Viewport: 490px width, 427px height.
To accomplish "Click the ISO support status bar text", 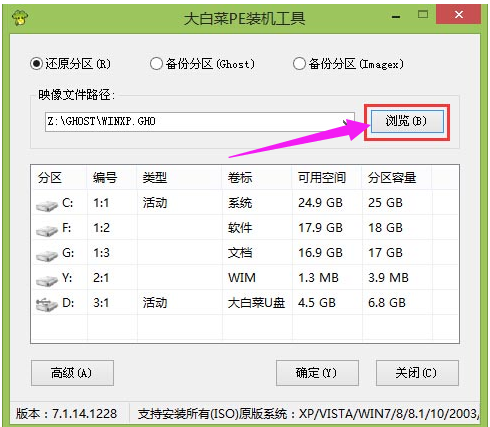I will [x=308, y=414].
